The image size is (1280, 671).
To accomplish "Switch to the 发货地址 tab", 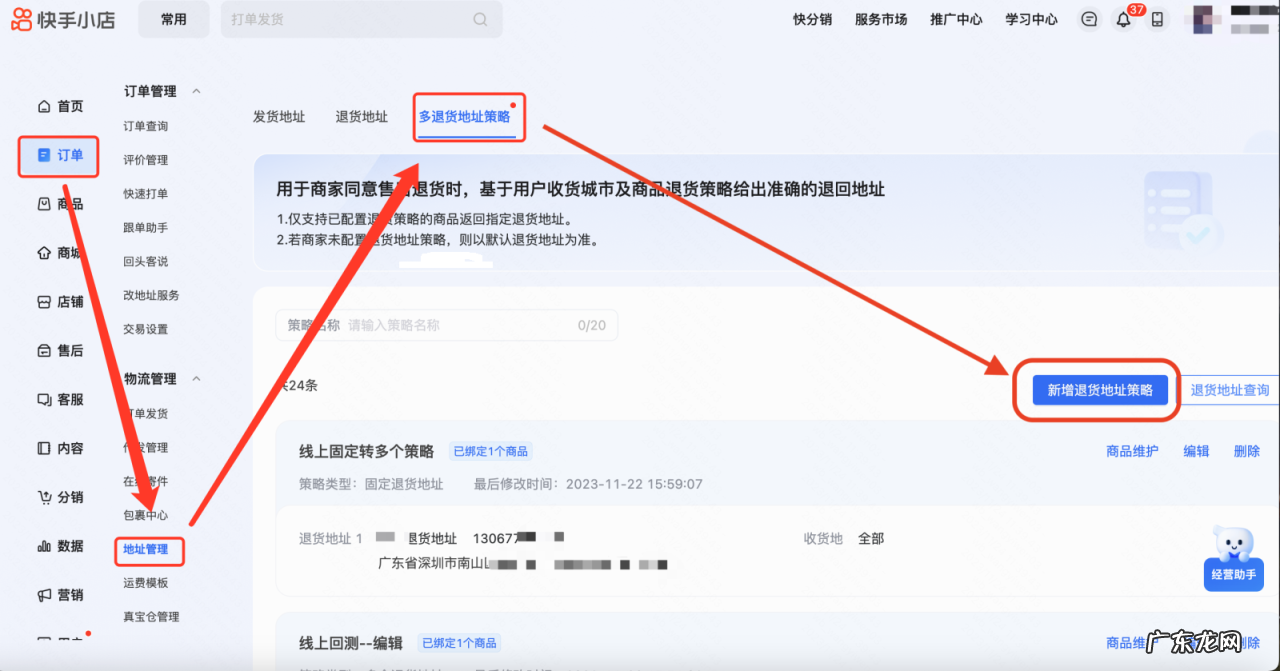I will pyautogui.click(x=279, y=117).
